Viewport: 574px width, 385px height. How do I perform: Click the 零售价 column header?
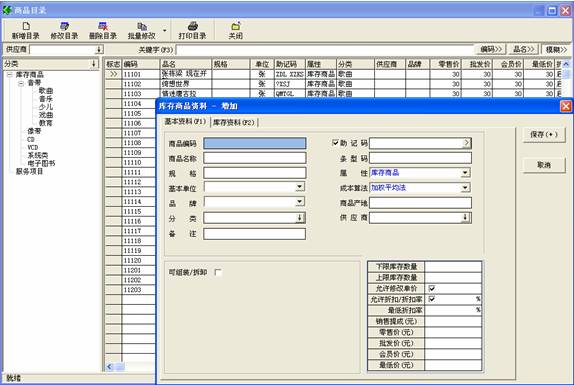coord(446,64)
